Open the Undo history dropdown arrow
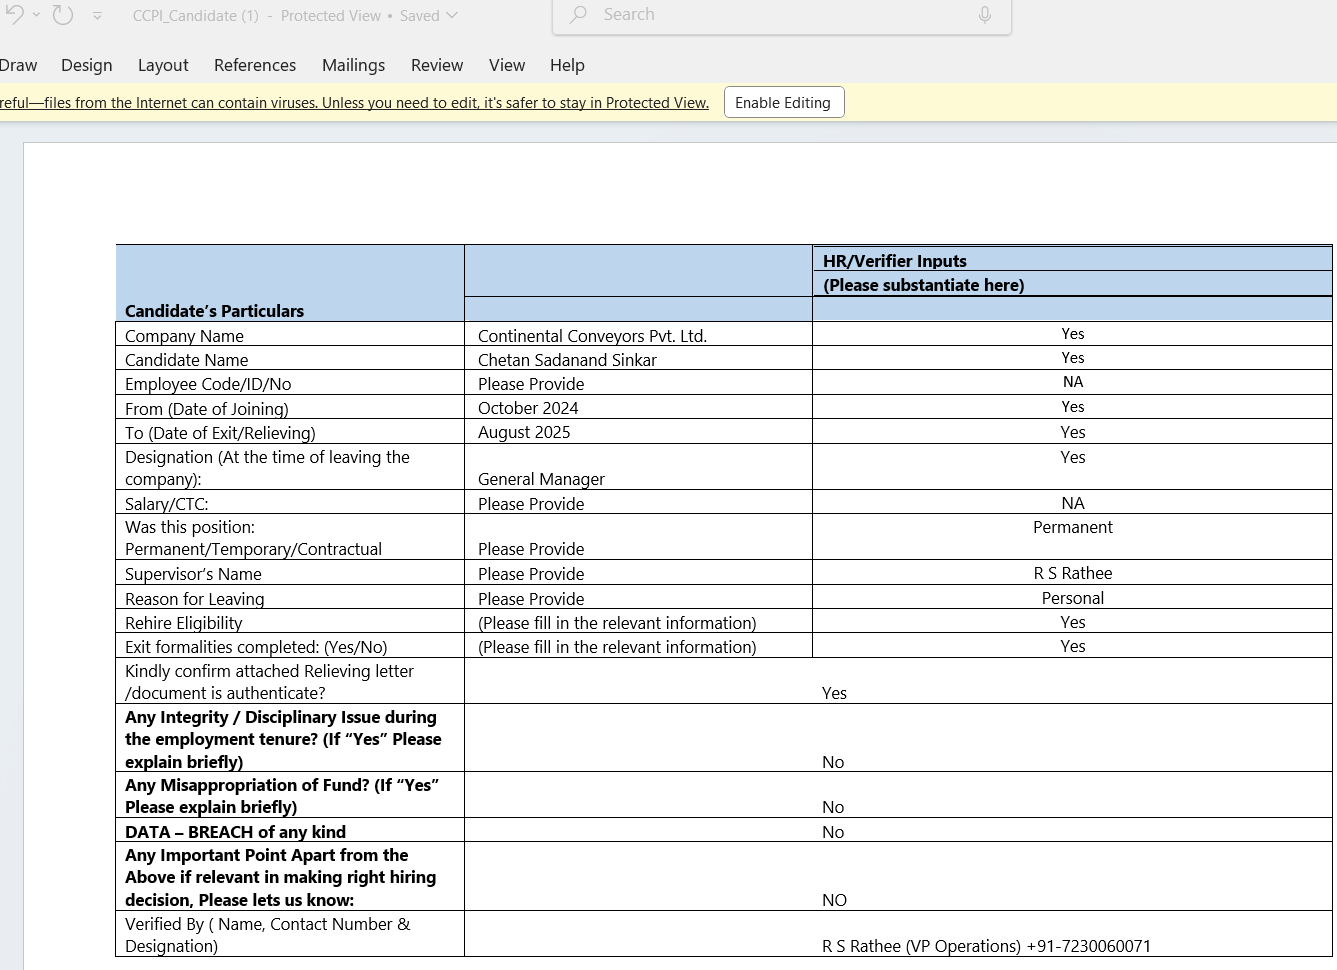This screenshot has width=1337, height=970. coord(37,15)
